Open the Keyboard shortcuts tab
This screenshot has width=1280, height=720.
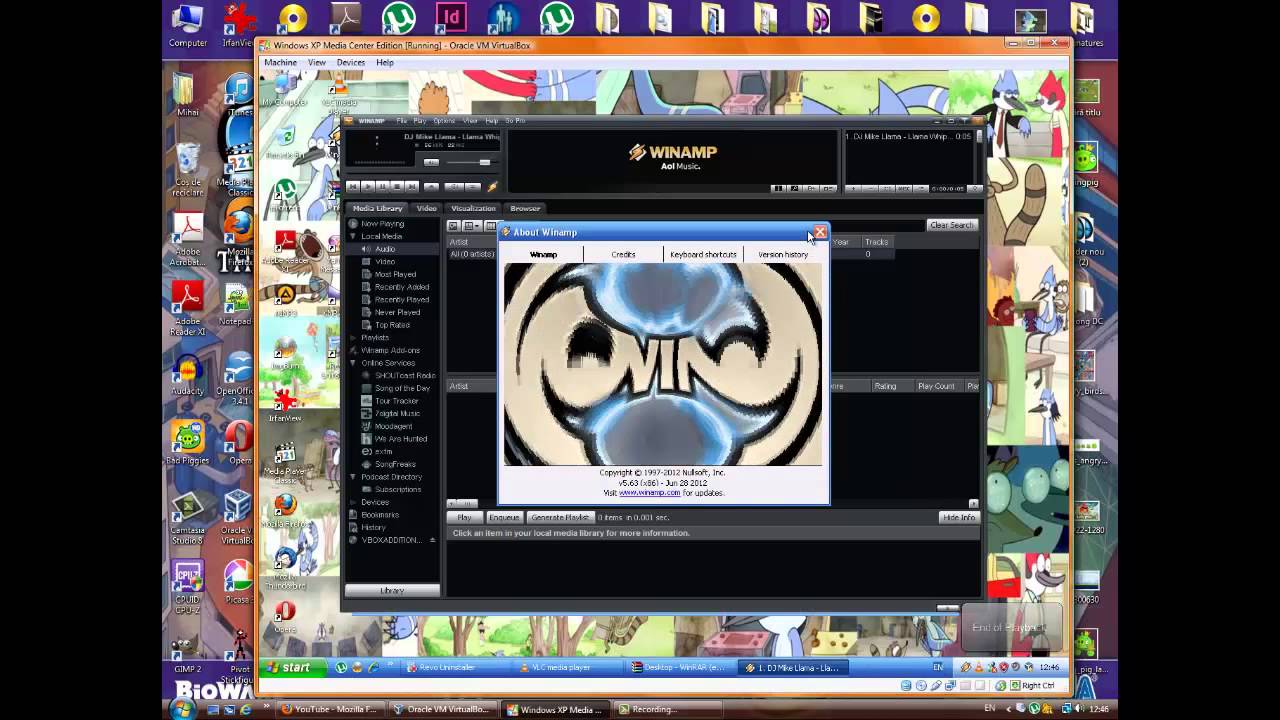click(703, 254)
